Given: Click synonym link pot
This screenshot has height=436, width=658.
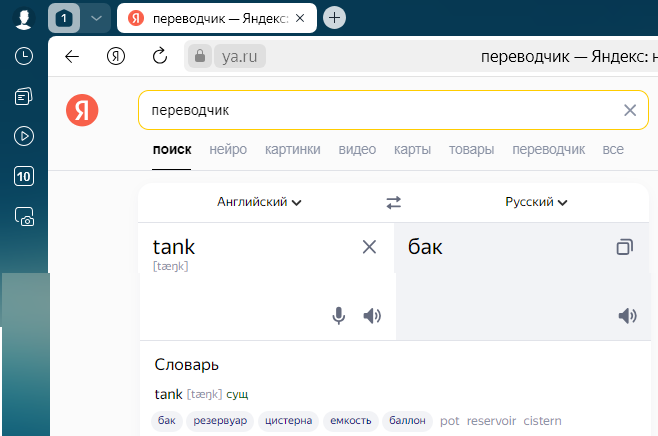Looking at the screenshot, I should (449, 421).
